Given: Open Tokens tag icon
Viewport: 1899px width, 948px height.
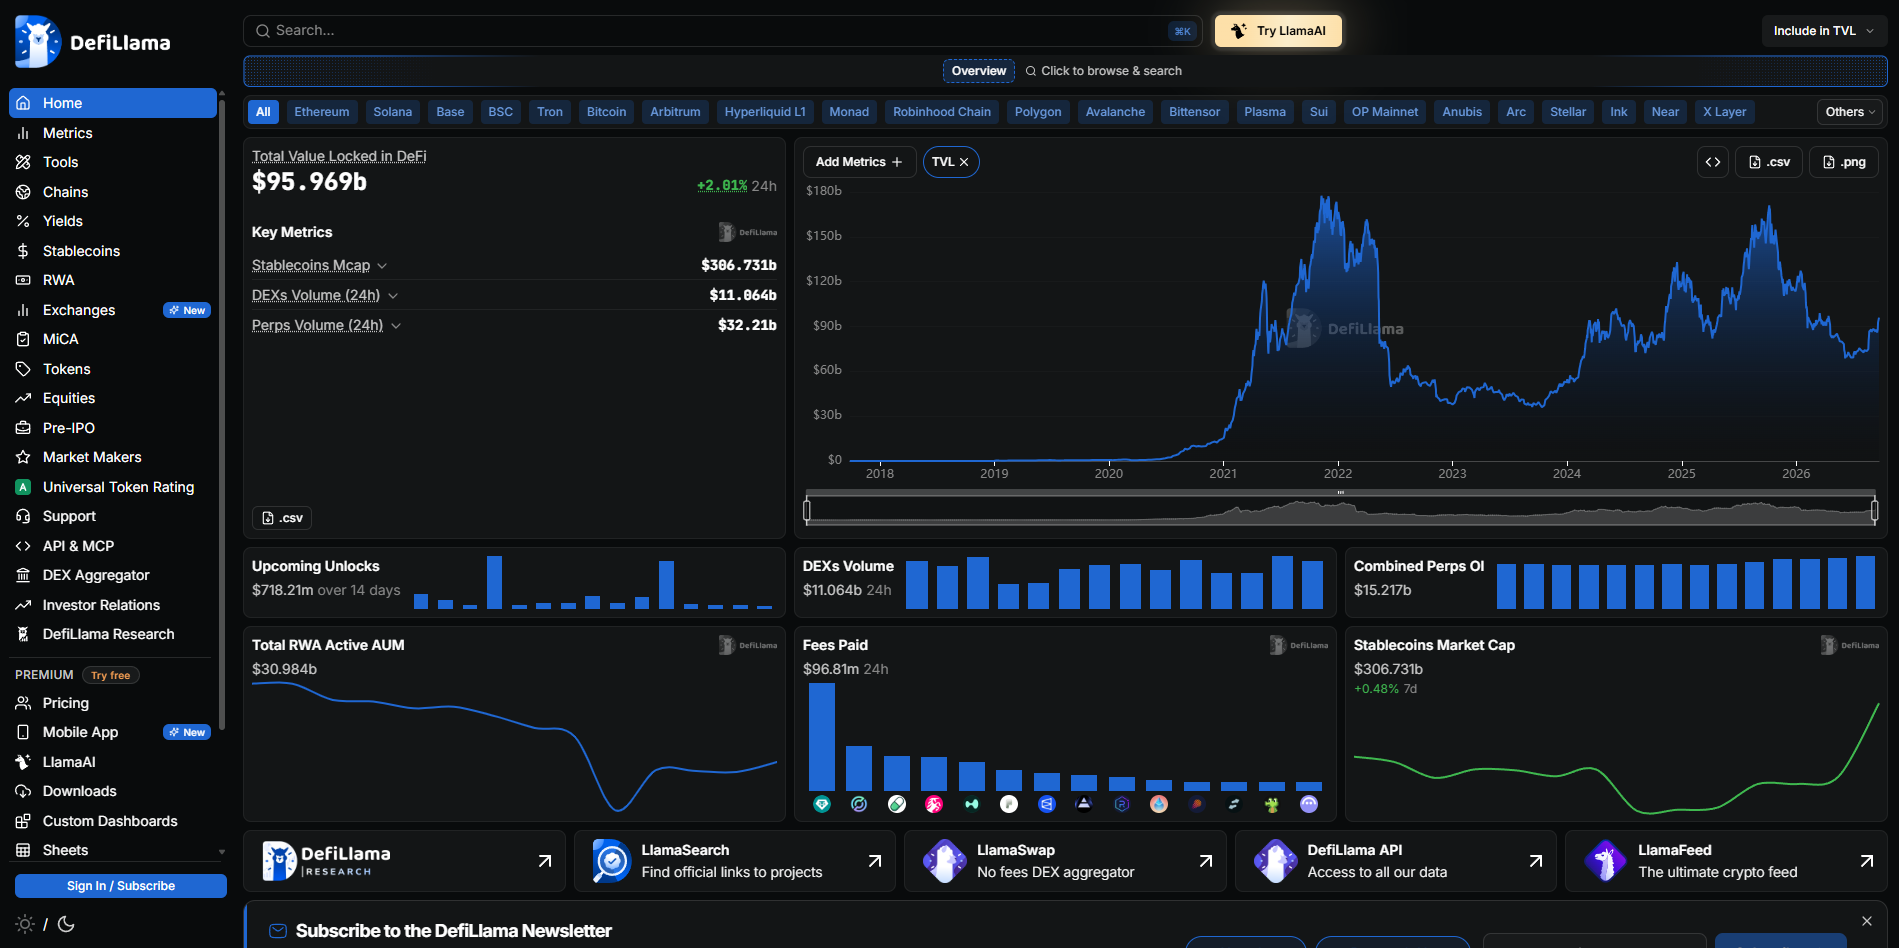Looking at the screenshot, I should (23, 369).
